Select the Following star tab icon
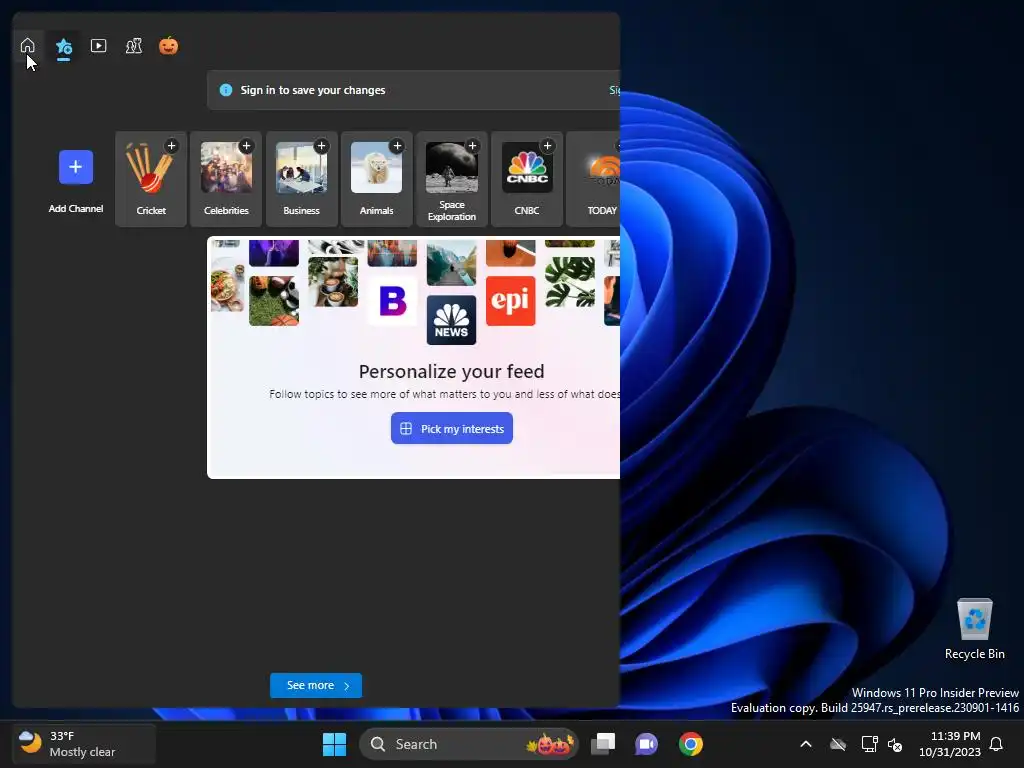The height and width of the screenshot is (768, 1024). click(63, 46)
